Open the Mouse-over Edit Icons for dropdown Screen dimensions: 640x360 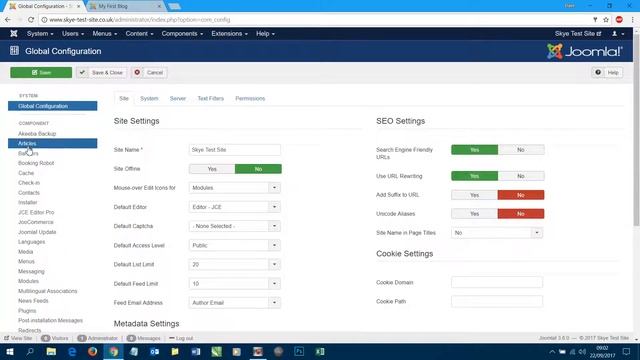coord(235,188)
